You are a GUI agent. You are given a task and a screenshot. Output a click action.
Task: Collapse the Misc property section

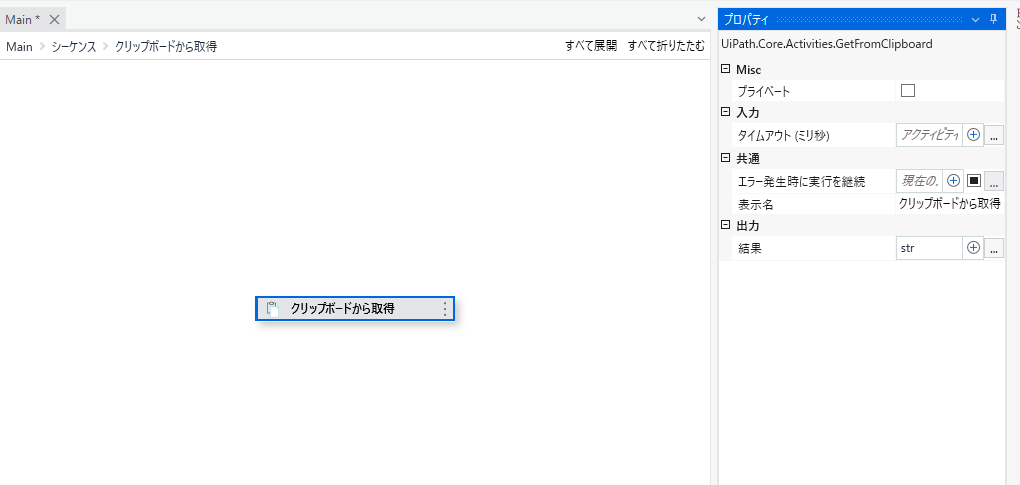[x=725, y=68]
